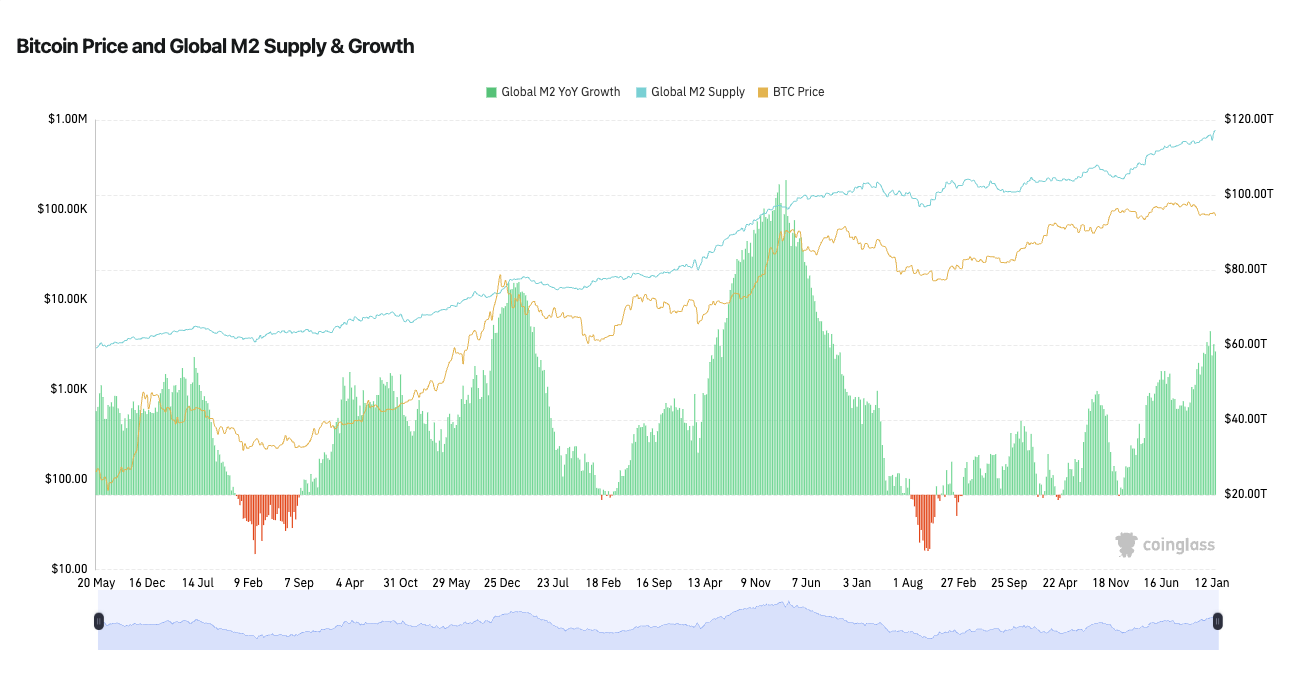This screenshot has width=1309, height=684.
Task: Click the chart title Bitcoin Price and Global M2
Action: point(213,46)
